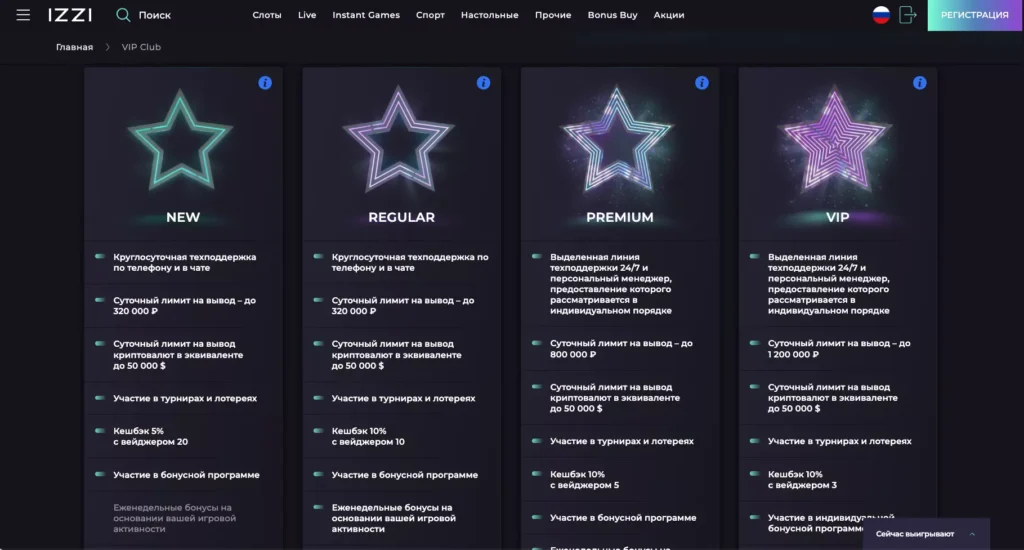
Task: Click info icon on REGULAR card
Action: click(483, 83)
